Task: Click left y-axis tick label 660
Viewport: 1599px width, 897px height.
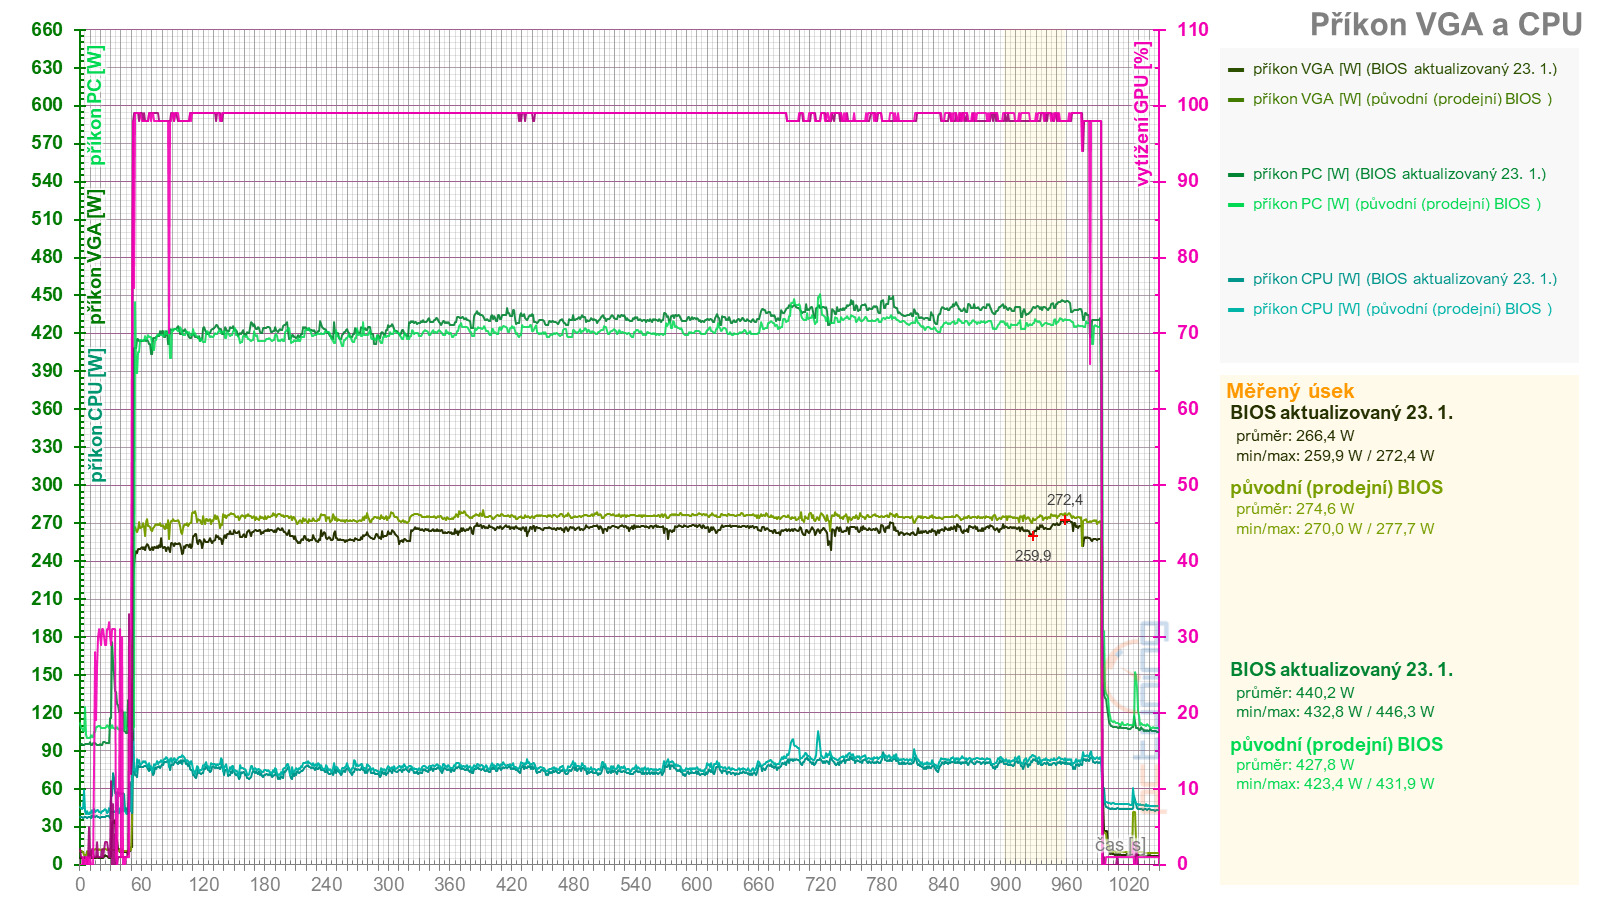Action: 47,30
